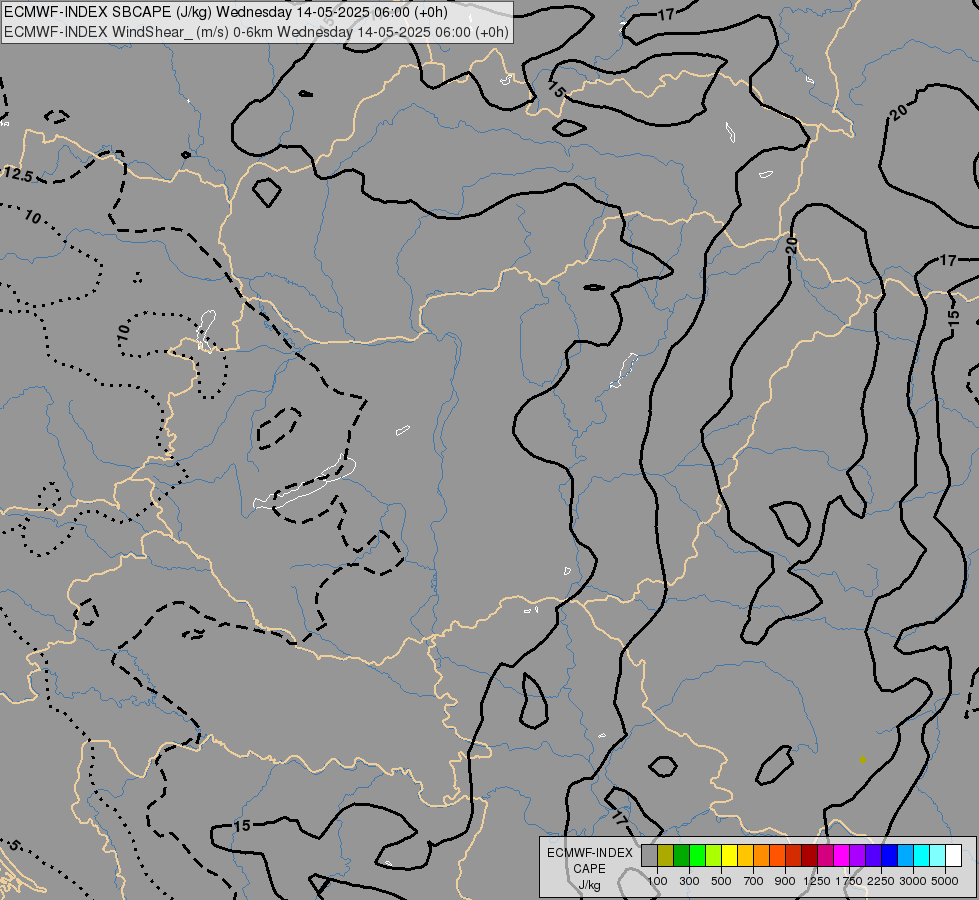979x900 pixels.
Task: Click the sky blue swatch left of the 3000 tick
Action: [905, 856]
